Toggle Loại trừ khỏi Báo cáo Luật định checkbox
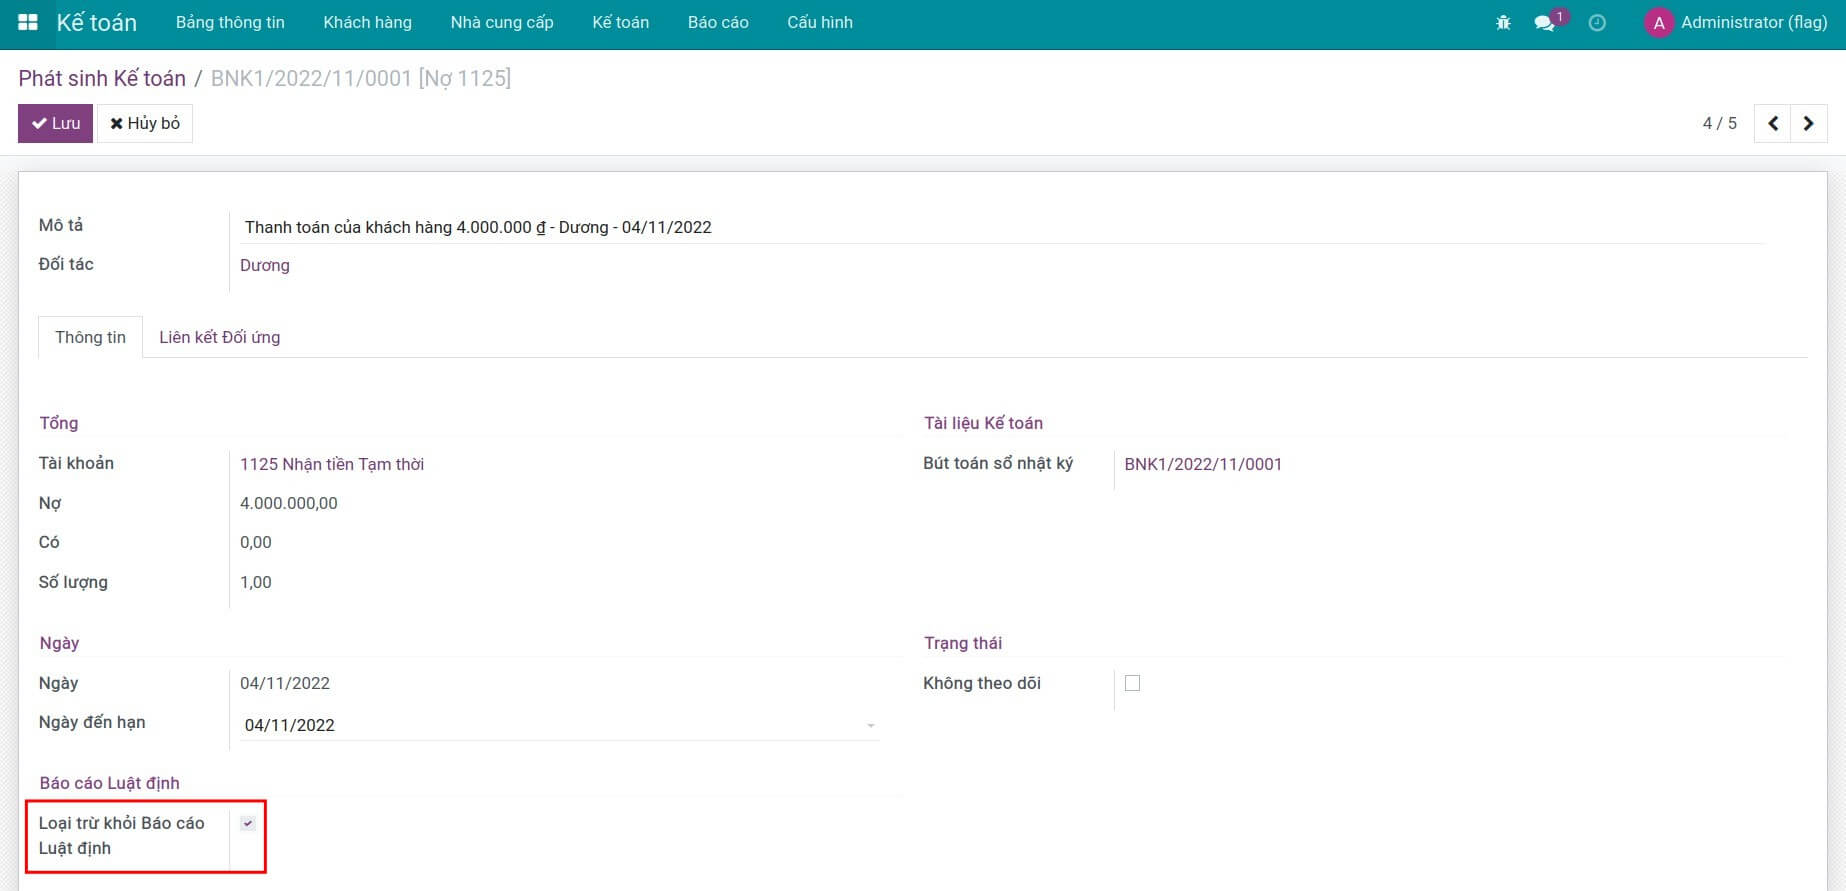Image resolution: width=1846 pixels, height=891 pixels. [248, 823]
